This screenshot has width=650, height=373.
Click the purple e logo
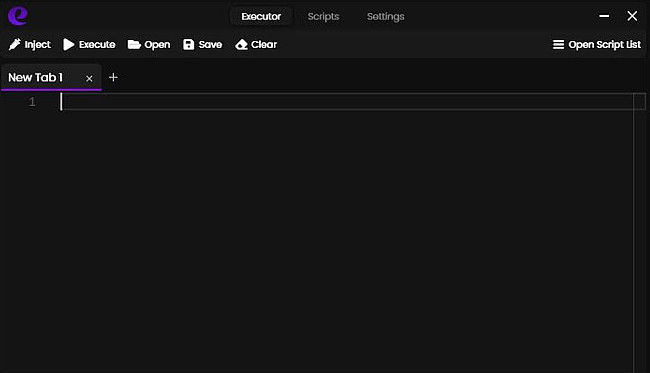(x=18, y=16)
